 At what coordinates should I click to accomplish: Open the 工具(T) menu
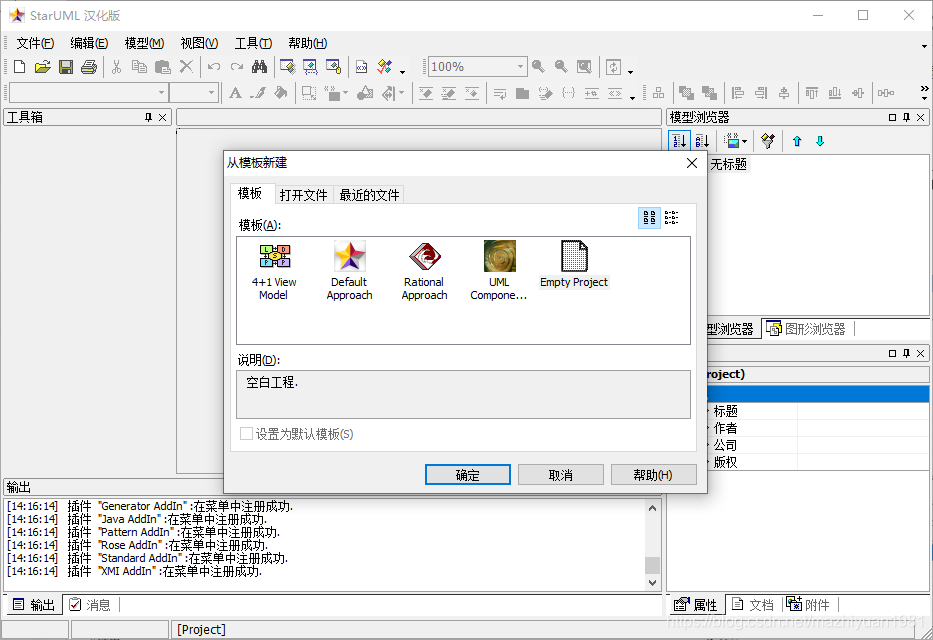pos(253,43)
